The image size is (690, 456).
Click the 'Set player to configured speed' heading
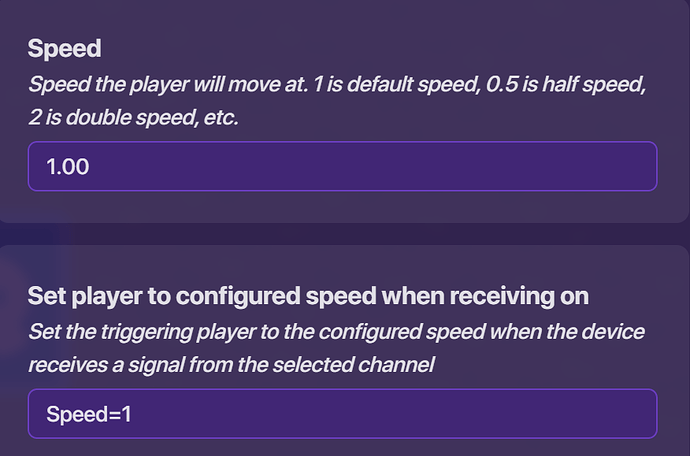click(307, 296)
